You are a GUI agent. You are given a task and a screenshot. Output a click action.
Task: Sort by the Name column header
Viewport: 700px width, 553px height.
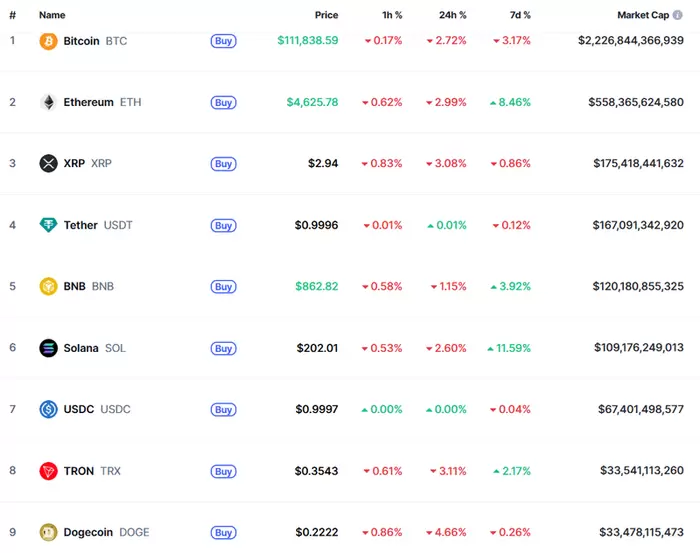click(x=52, y=15)
